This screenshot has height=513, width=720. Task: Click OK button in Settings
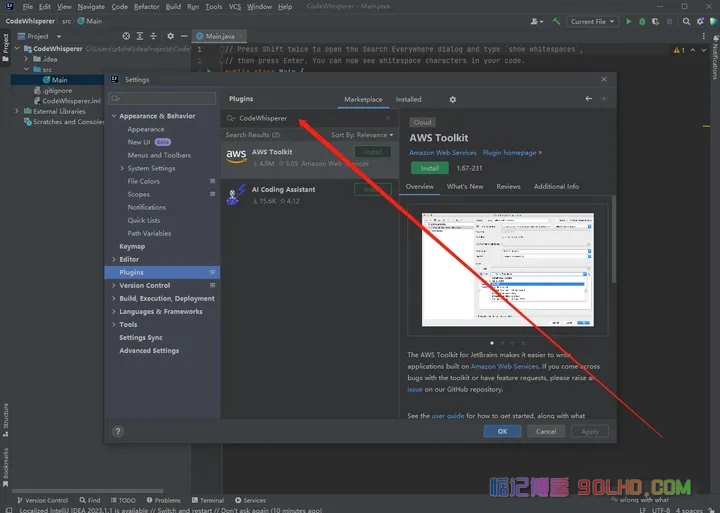(502, 431)
